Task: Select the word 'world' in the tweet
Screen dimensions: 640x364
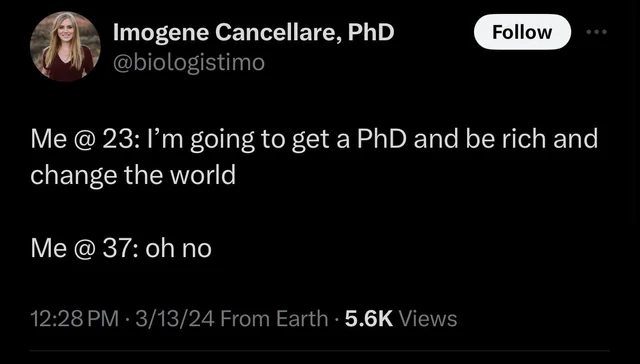Action: click(203, 175)
